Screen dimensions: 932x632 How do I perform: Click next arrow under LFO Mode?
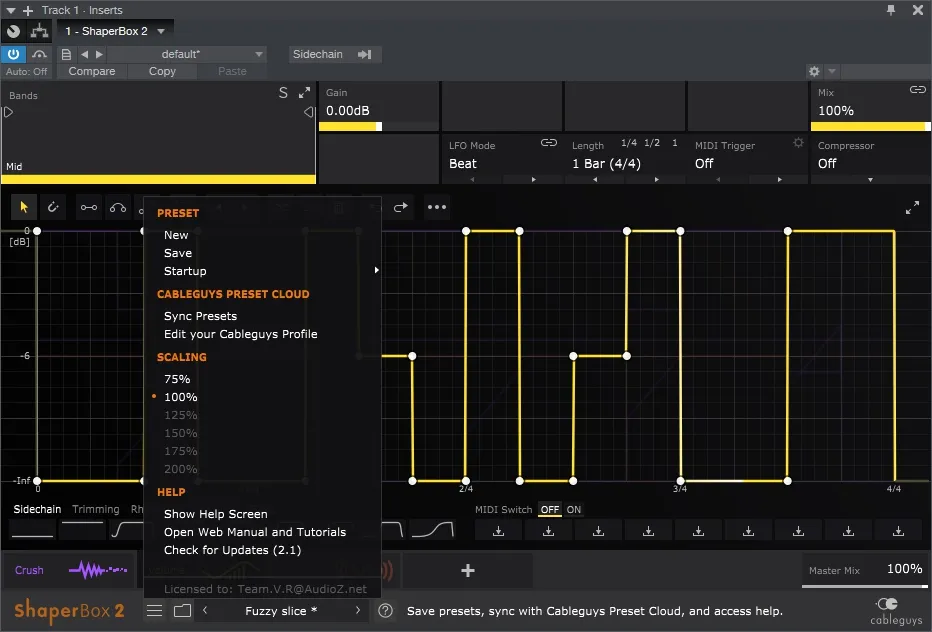click(x=533, y=179)
